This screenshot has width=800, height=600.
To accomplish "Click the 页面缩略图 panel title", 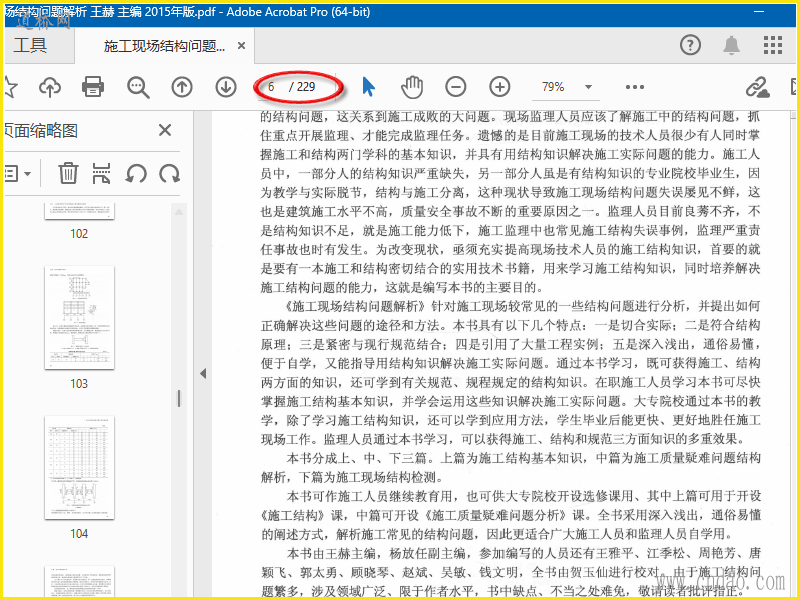I will click(x=41, y=131).
